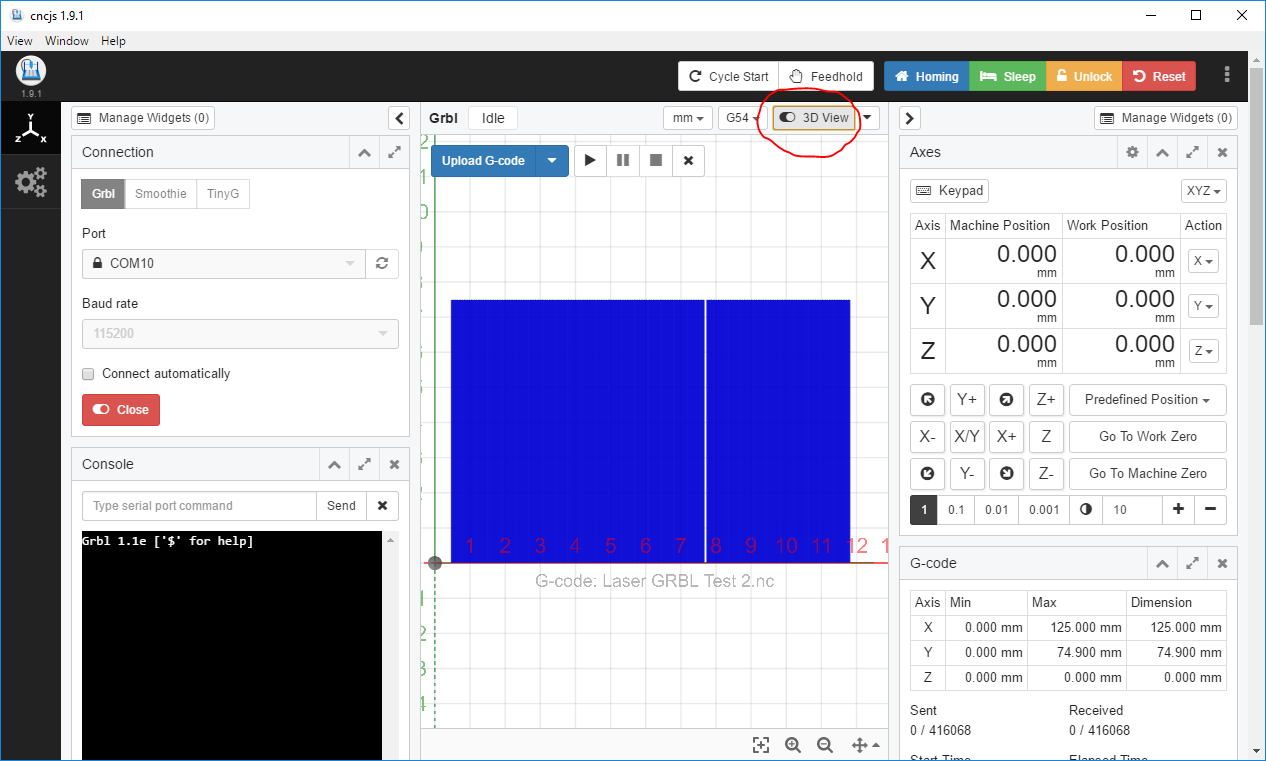This screenshot has height=761, width=1266.
Task: Switch to the Smoothie controller tab
Action: point(161,194)
